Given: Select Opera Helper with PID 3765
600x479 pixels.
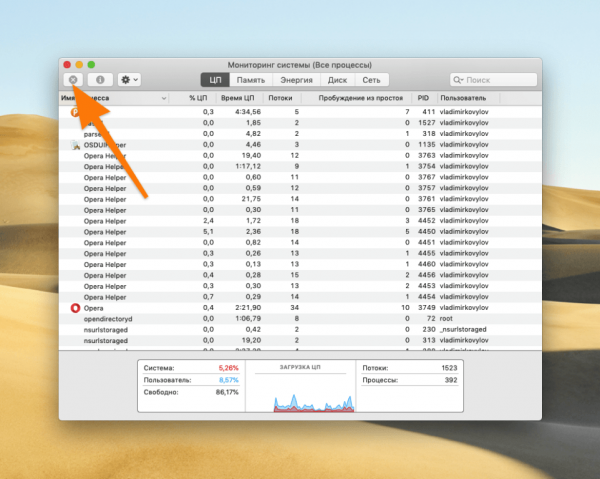Looking at the screenshot, I should tap(300, 210).
